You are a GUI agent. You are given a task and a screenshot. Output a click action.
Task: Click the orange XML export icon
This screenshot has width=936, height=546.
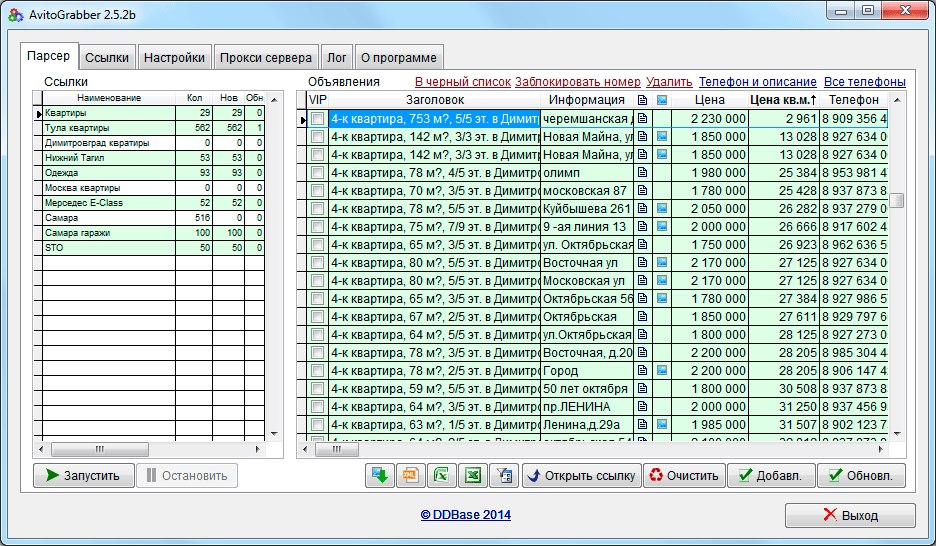pyautogui.click(x=410, y=476)
